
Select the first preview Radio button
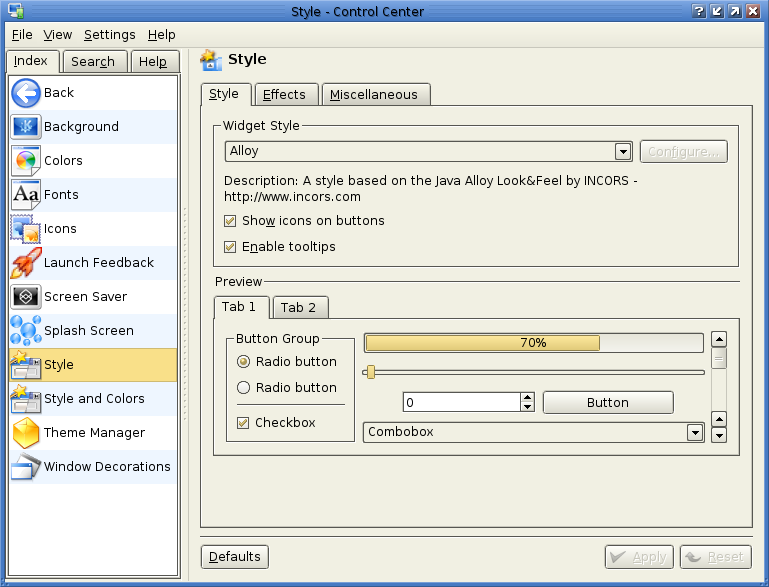(x=243, y=362)
